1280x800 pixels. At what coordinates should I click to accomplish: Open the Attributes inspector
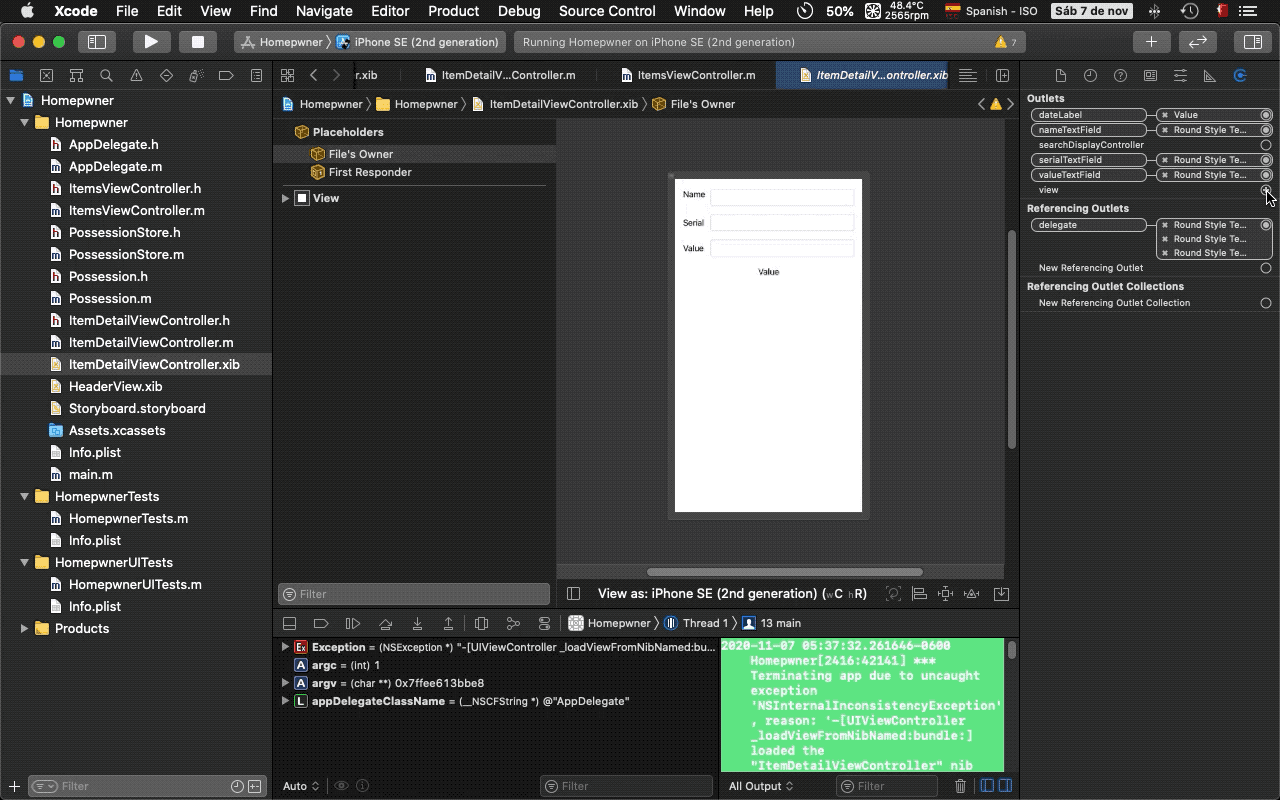[1180, 76]
